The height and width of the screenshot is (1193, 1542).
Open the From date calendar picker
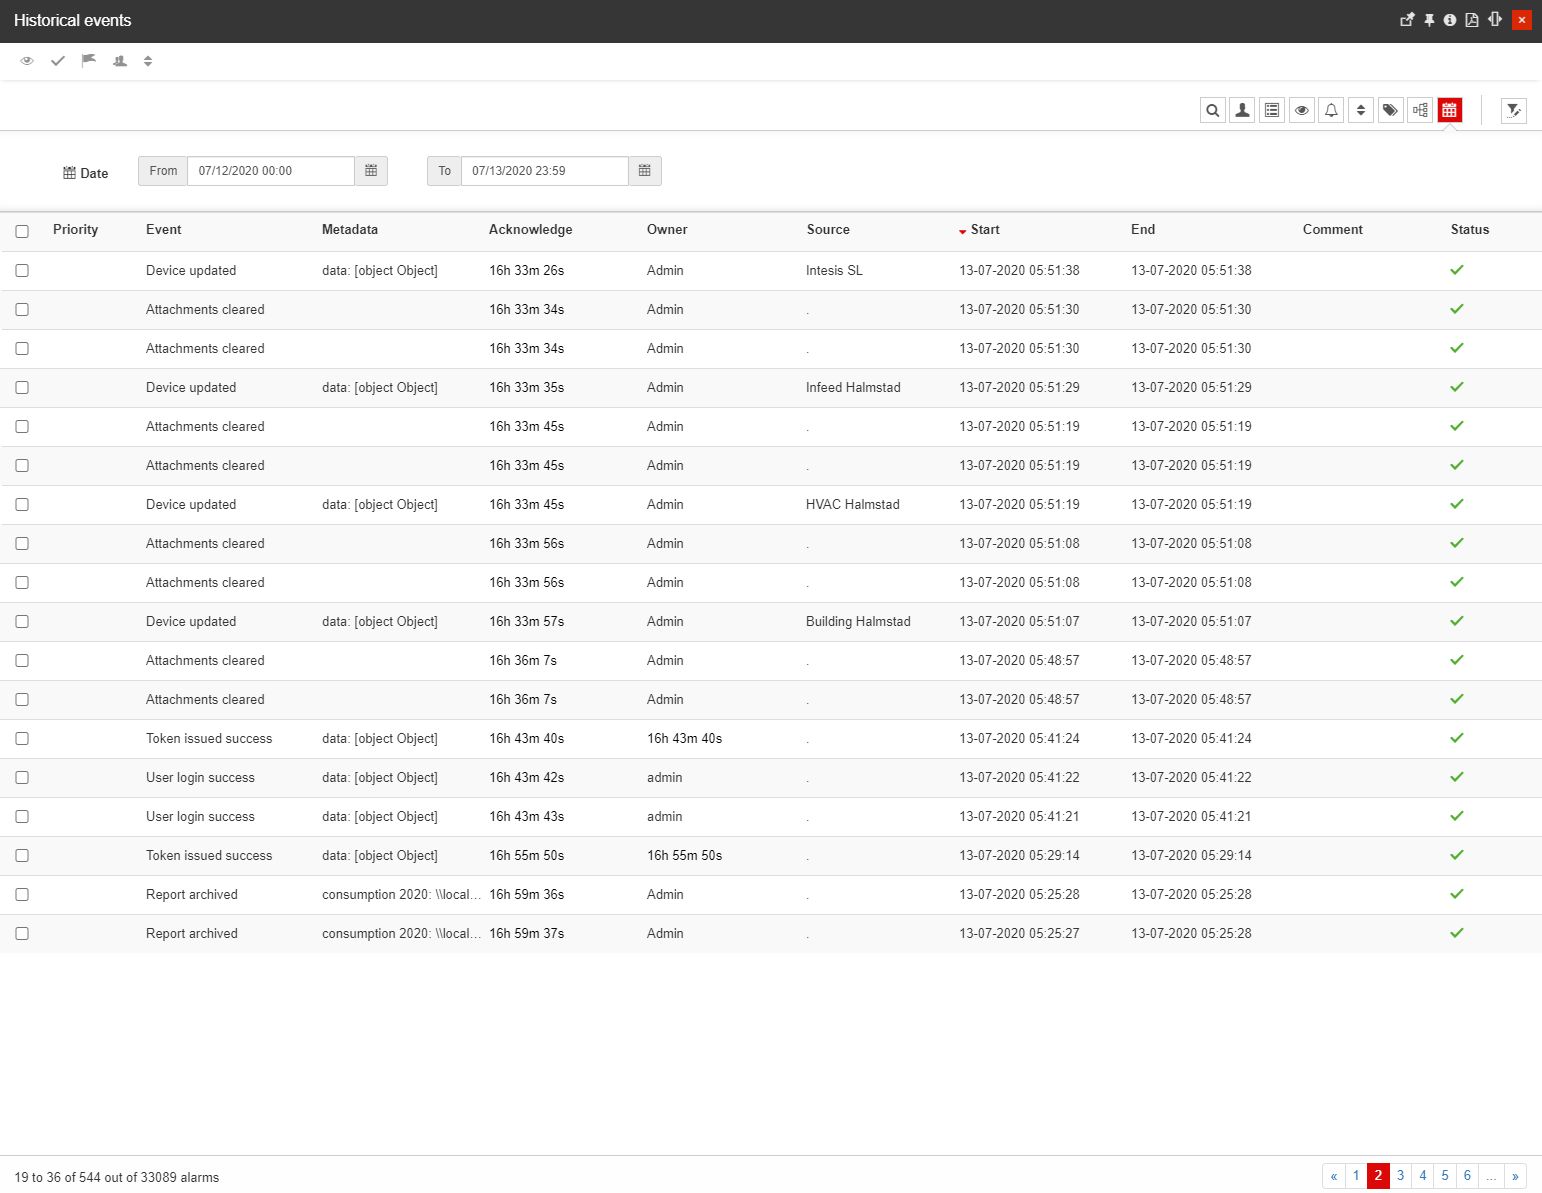coord(371,171)
